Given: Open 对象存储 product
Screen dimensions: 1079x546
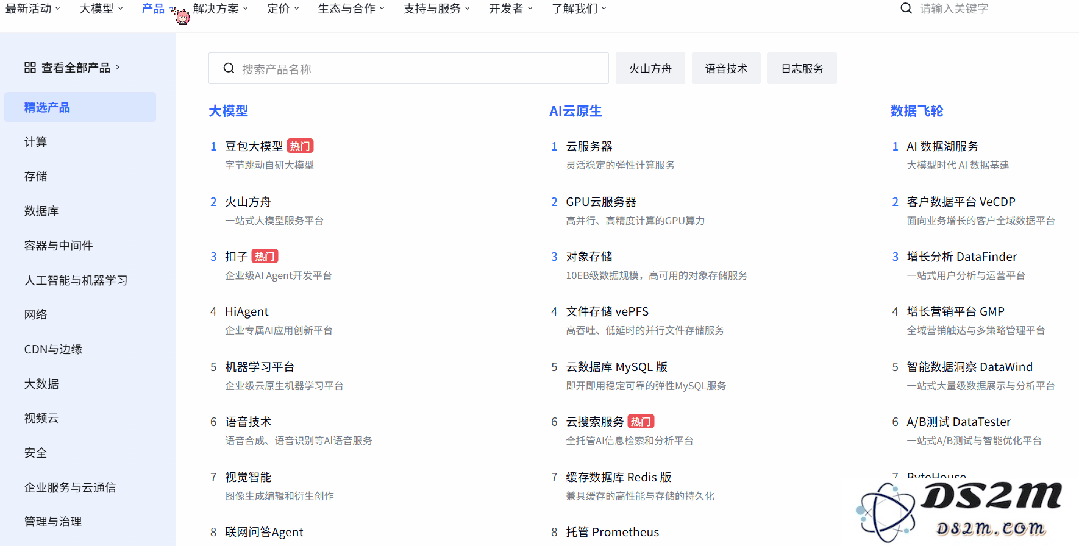Looking at the screenshot, I should click(589, 256).
